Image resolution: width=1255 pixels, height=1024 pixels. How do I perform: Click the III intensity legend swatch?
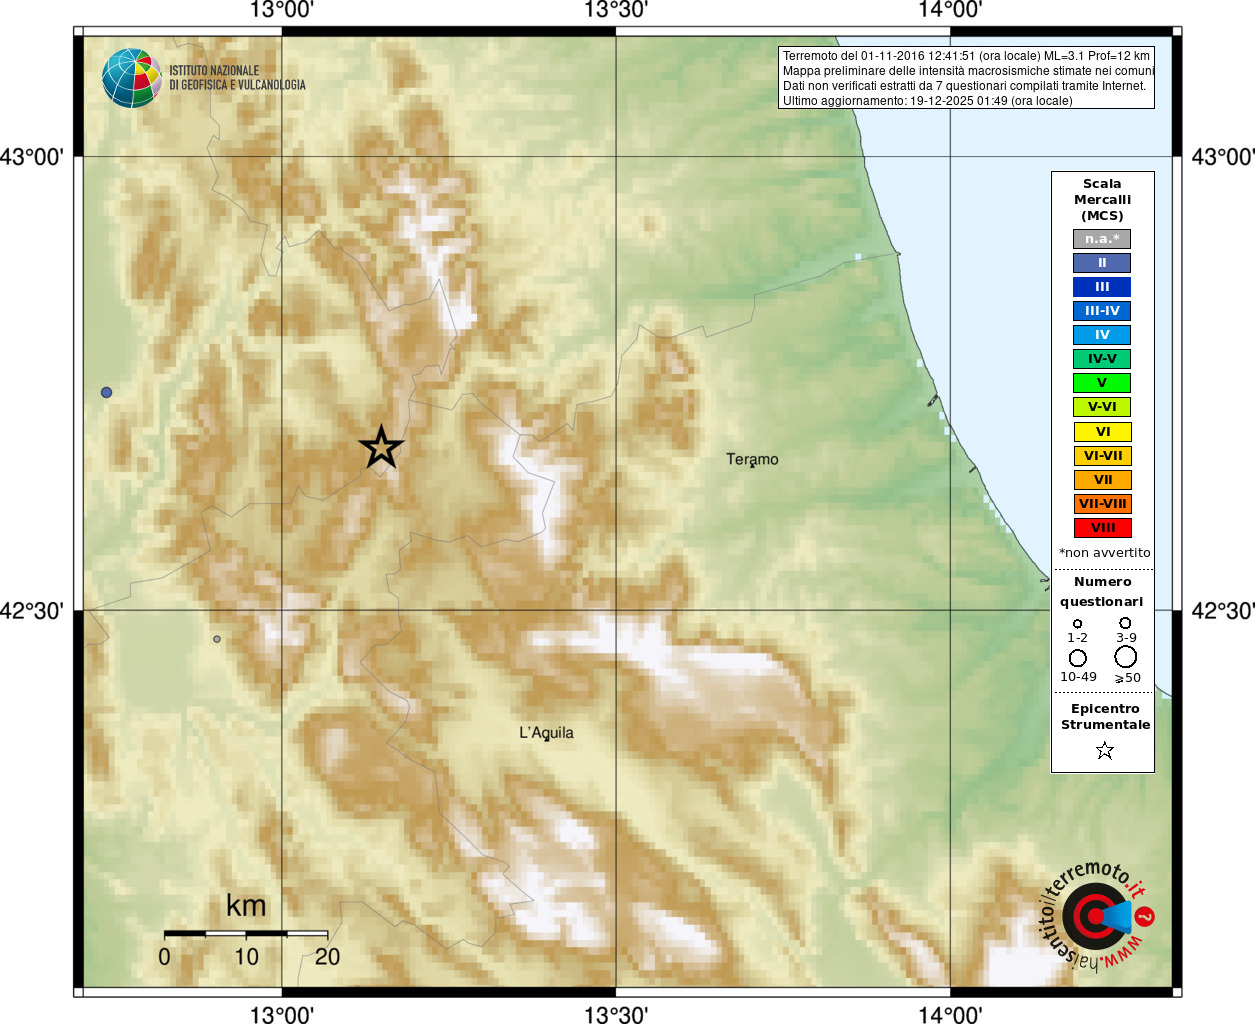point(1102,287)
